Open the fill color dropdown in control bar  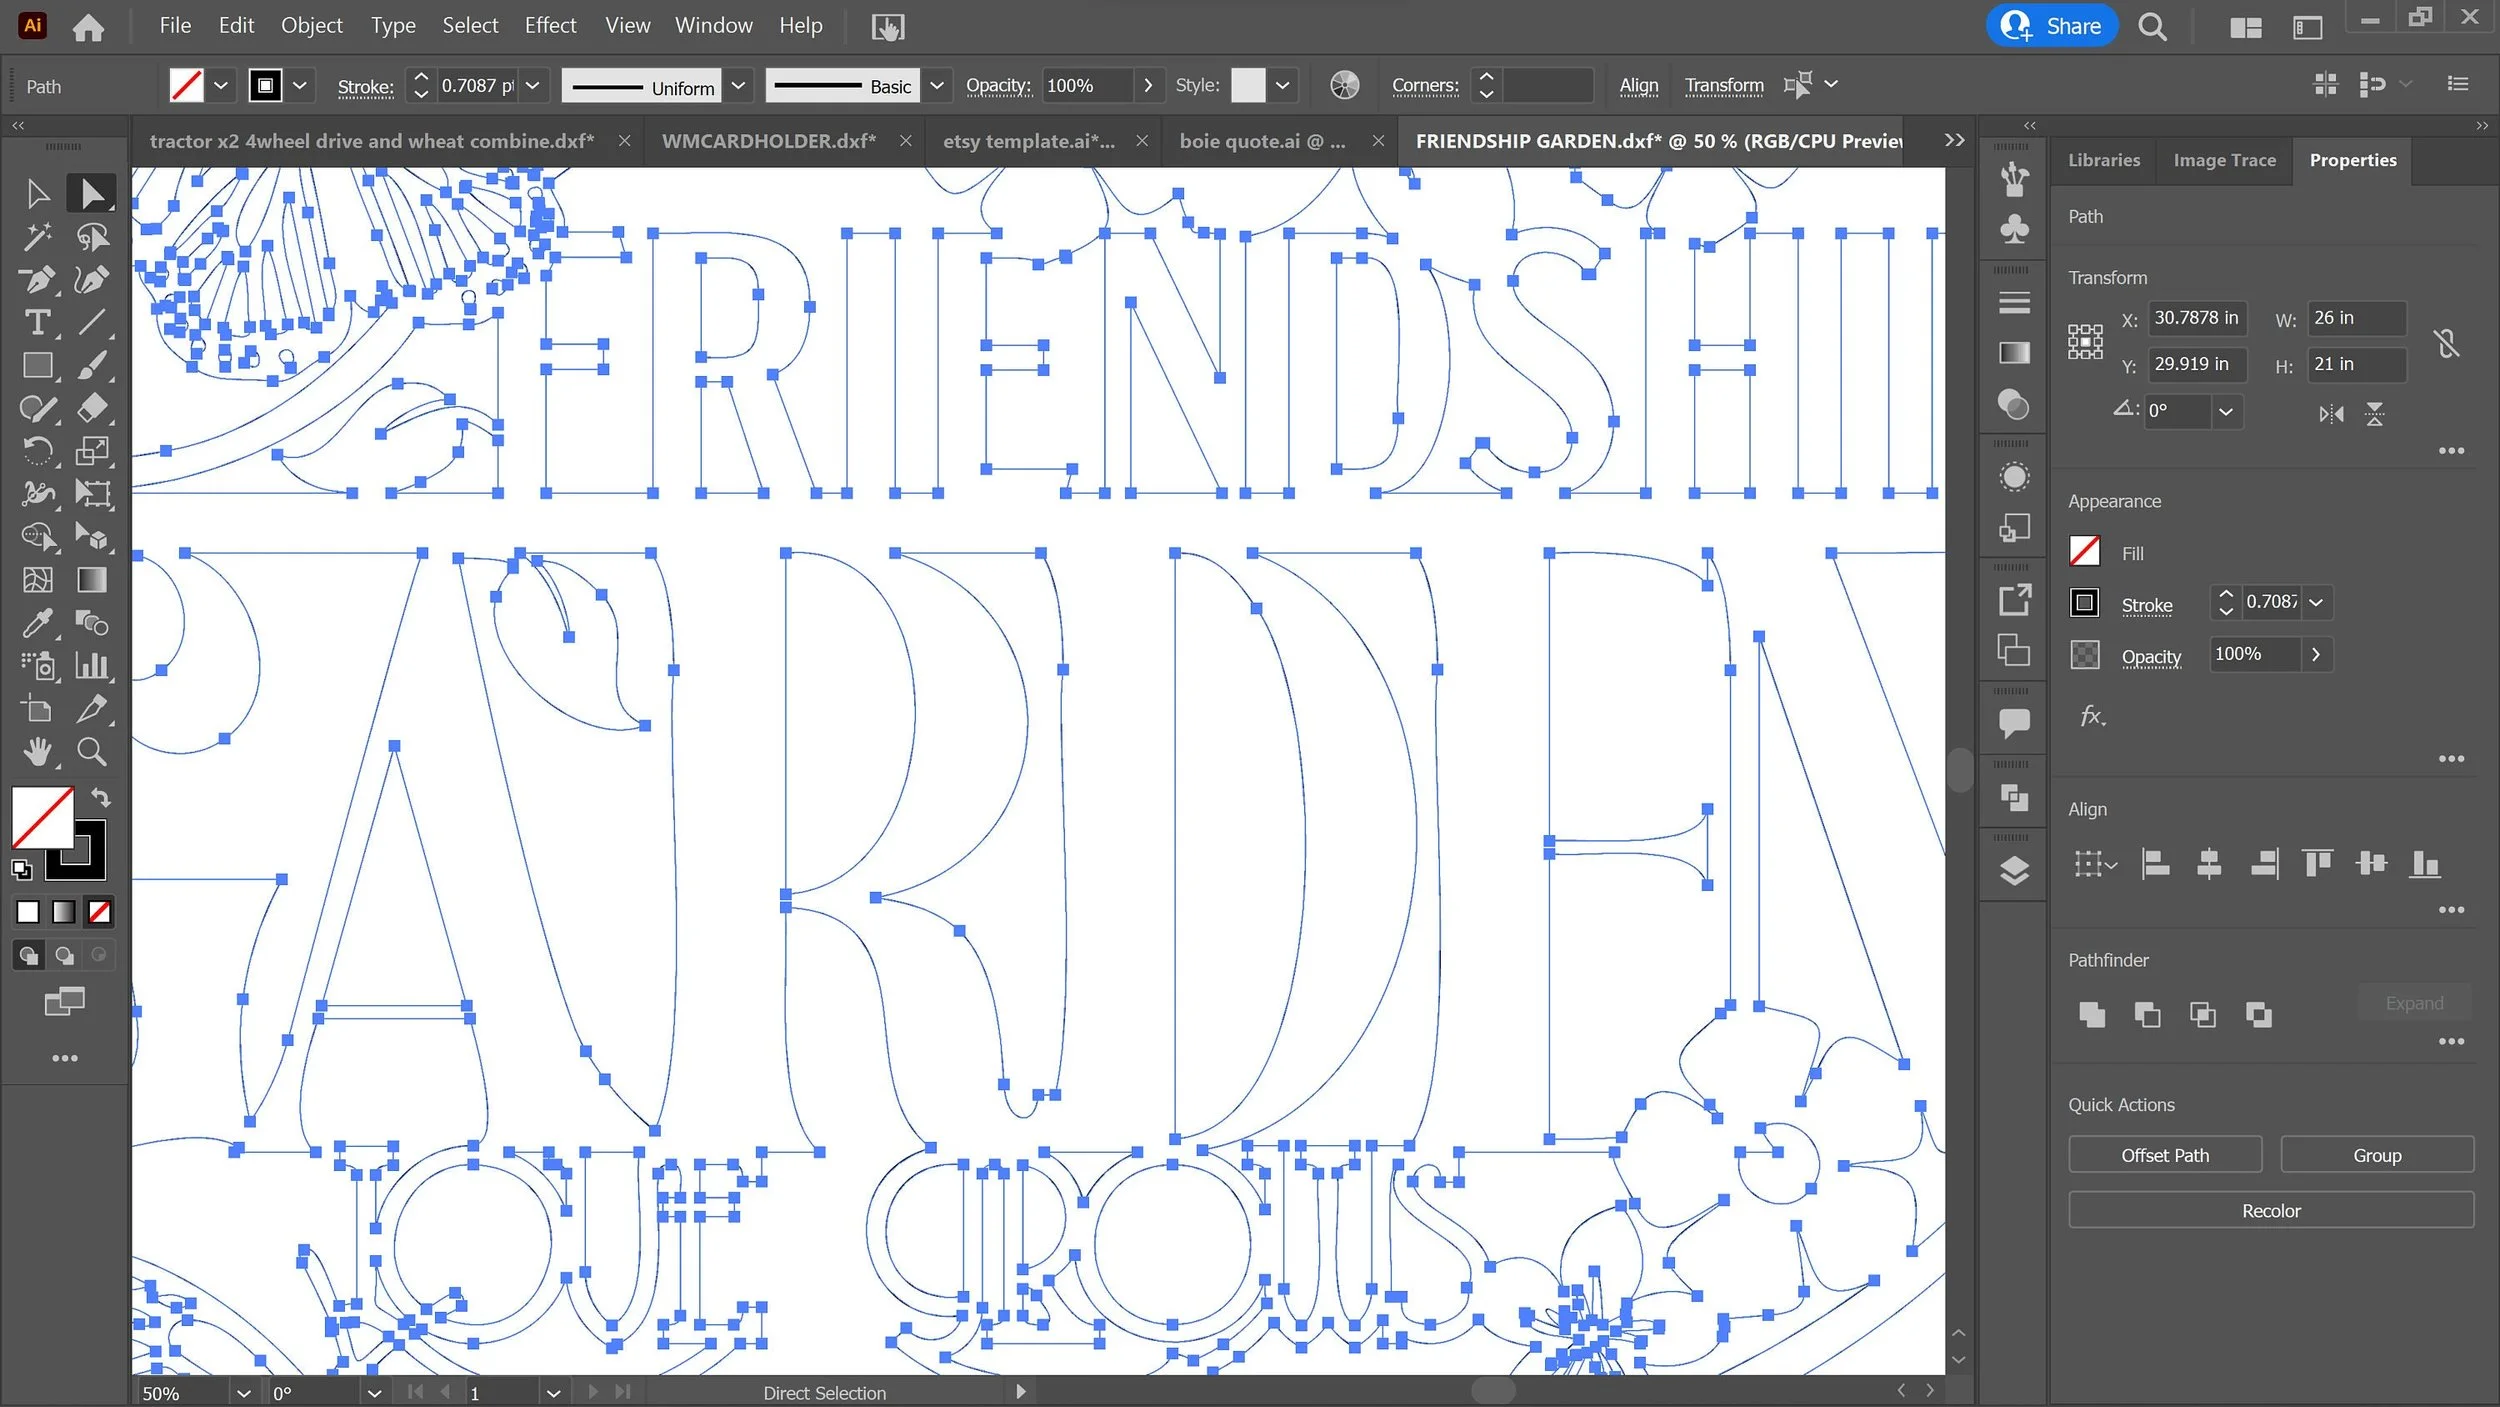[221, 86]
